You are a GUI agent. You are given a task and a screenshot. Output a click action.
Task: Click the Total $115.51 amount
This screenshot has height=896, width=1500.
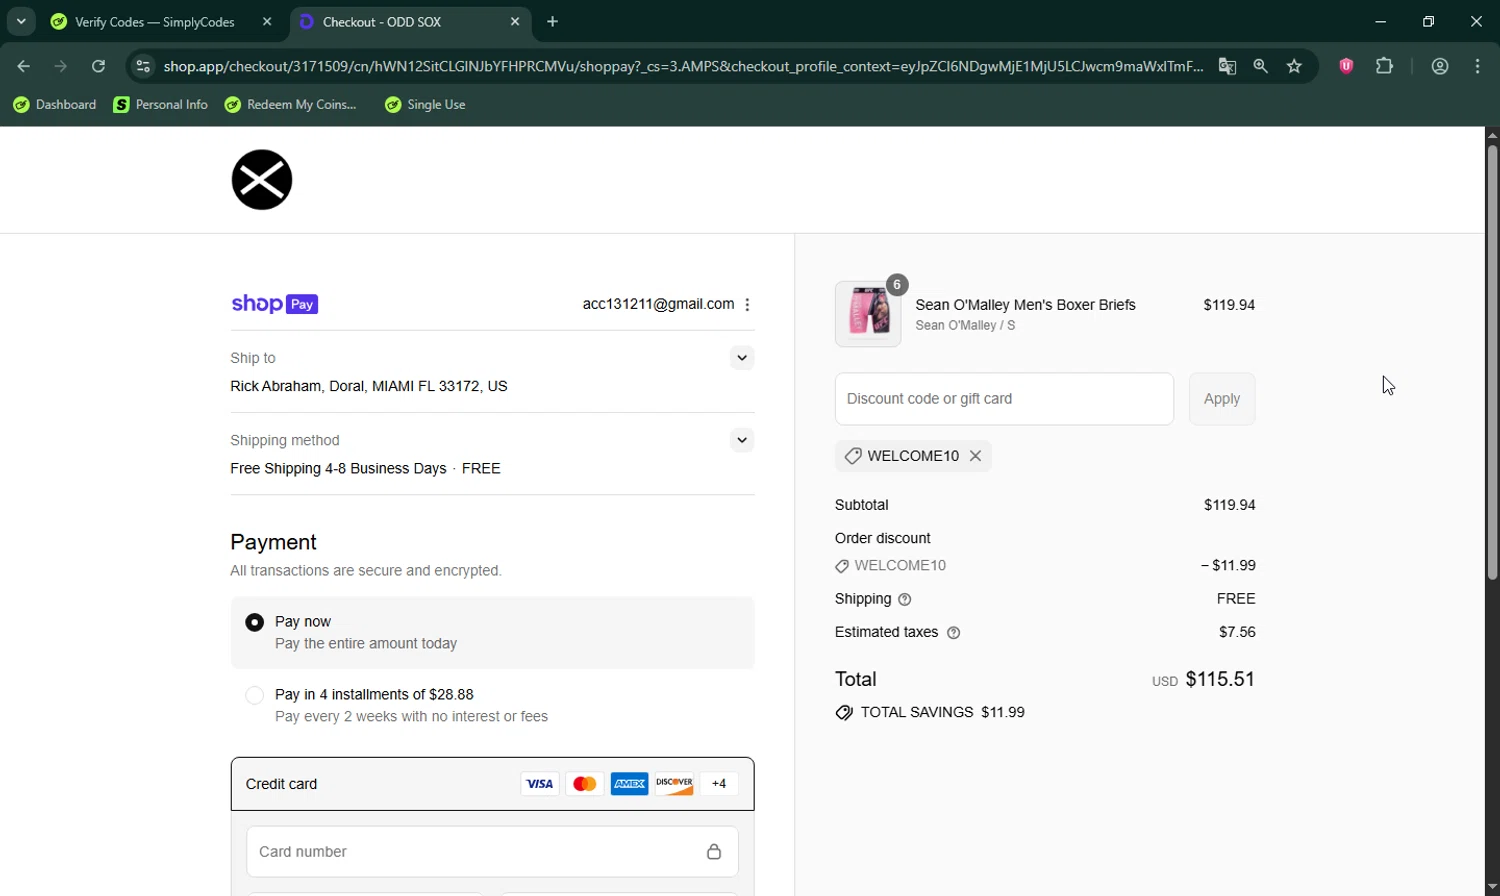[1220, 680]
